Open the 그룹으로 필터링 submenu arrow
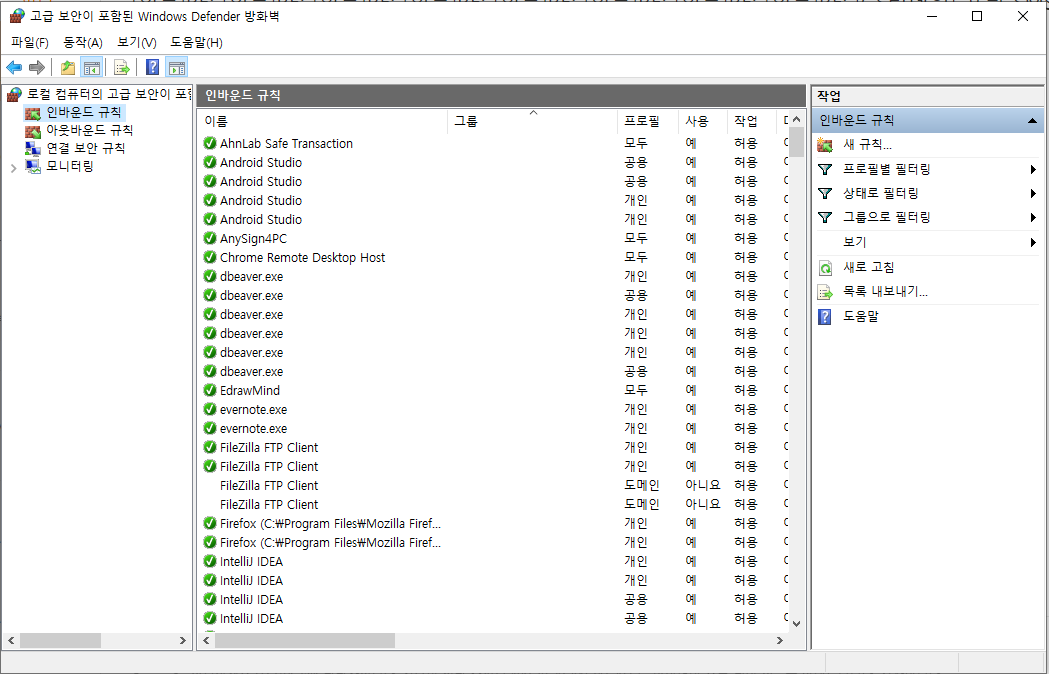Viewport: 1049px width, 674px height. click(1034, 218)
